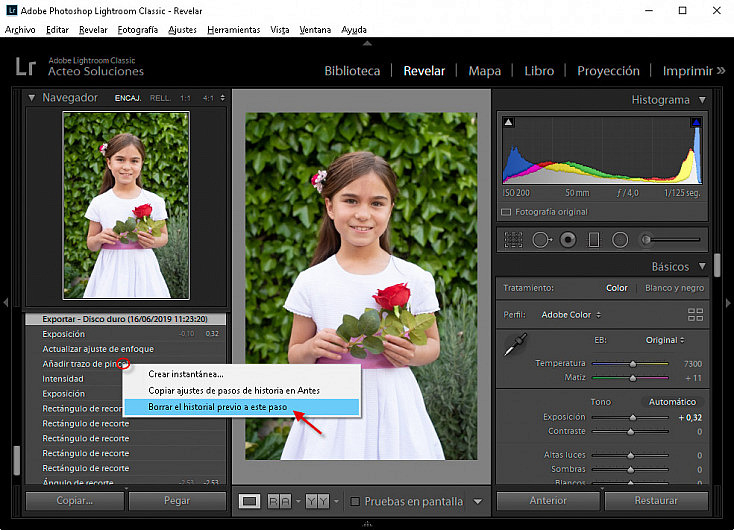The height and width of the screenshot is (530, 734).
Task: Select the Adjustment brush tool
Action: [646, 240]
